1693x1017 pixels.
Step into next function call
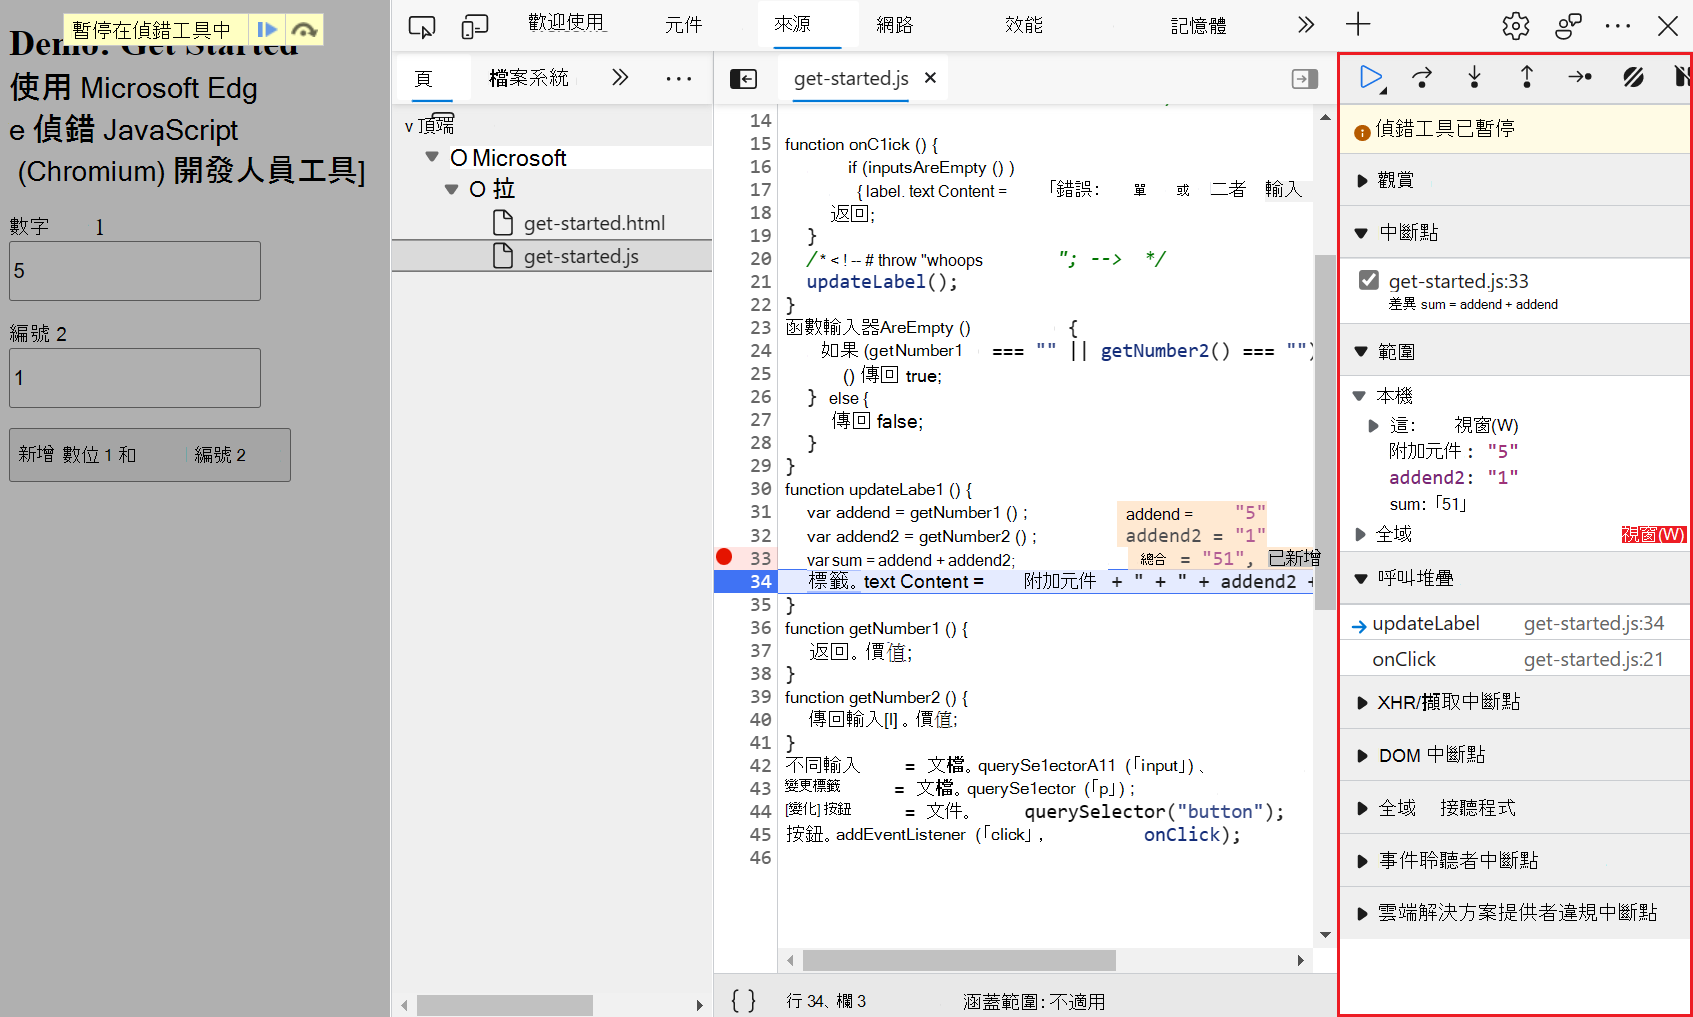tap(1474, 77)
